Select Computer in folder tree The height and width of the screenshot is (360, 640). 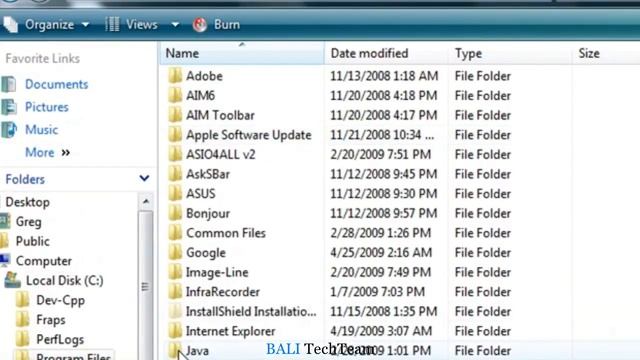pyautogui.click(x=44, y=261)
